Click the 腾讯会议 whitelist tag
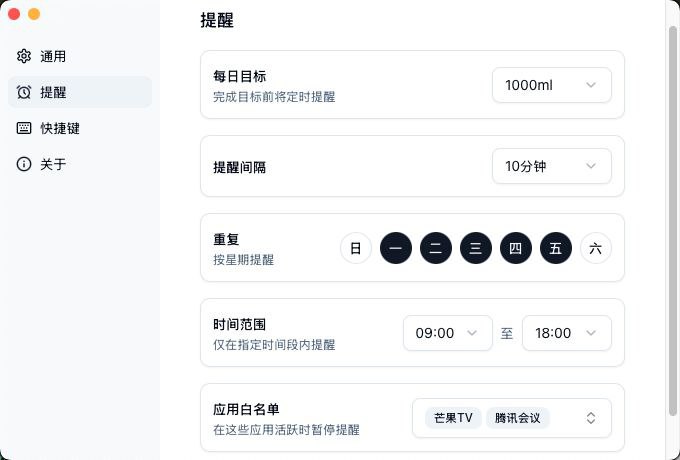The image size is (680, 460). click(518, 418)
